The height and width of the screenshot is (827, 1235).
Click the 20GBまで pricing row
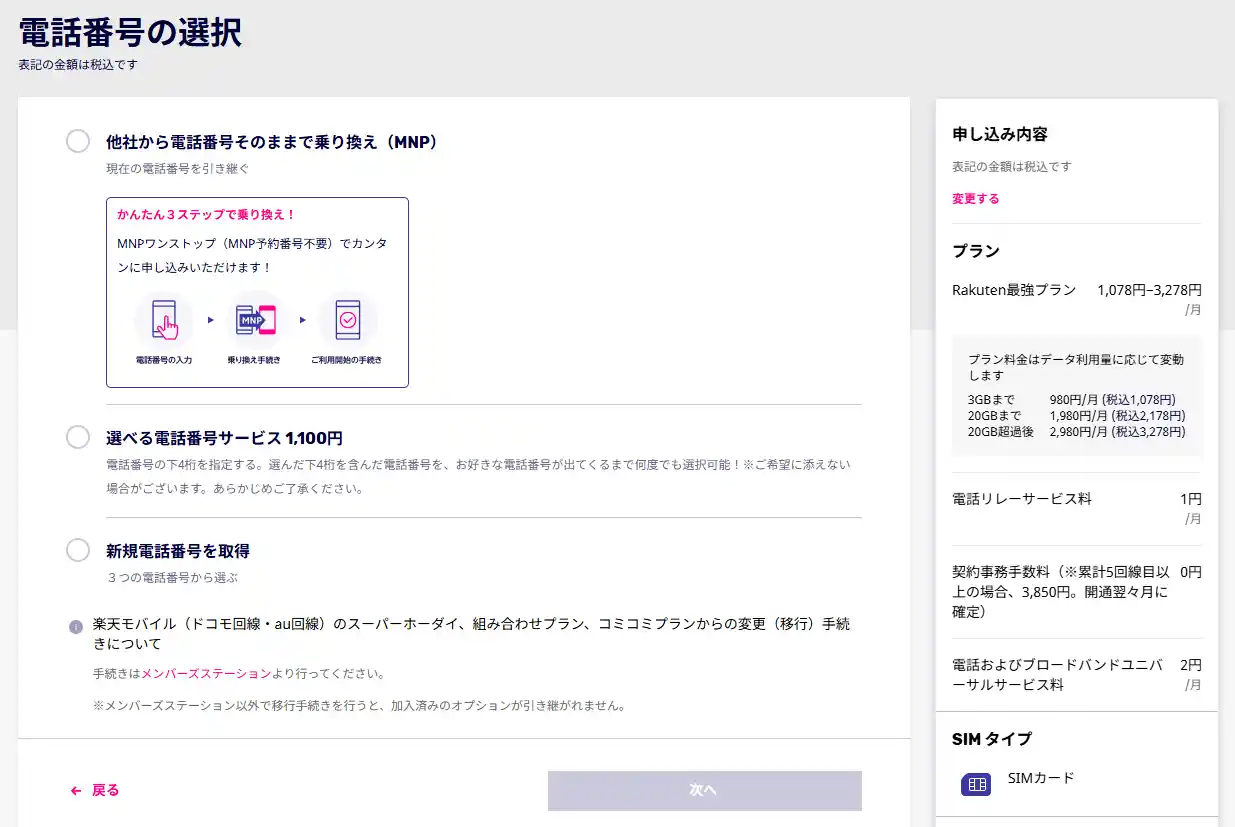coord(1076,416)
